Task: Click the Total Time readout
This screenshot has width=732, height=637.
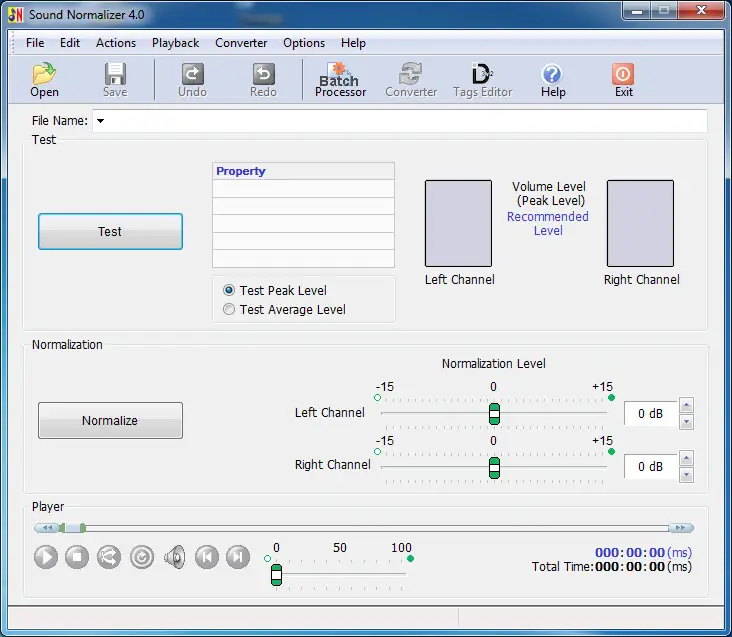Action: pos(612,567)
